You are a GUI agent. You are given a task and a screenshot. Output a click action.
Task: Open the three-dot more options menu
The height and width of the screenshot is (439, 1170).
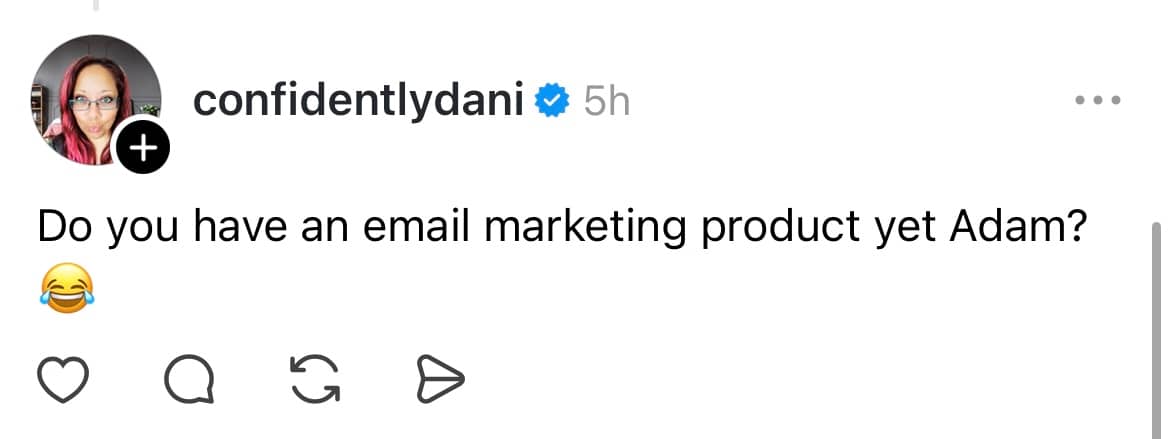1097,100
